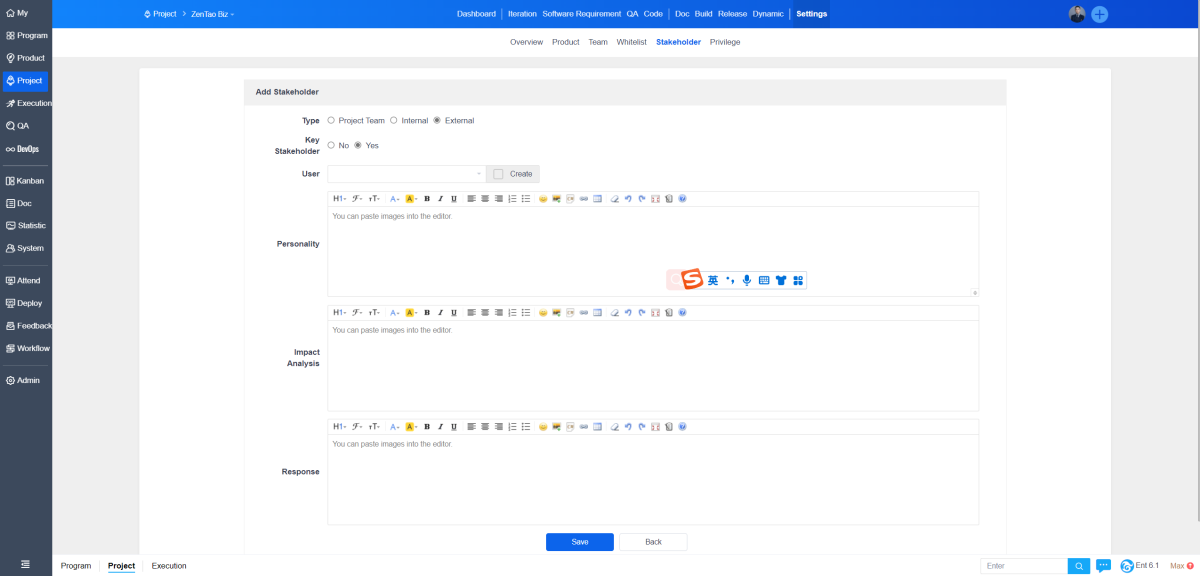Click Bold in the Personality editor toolbar

[427, 199]
